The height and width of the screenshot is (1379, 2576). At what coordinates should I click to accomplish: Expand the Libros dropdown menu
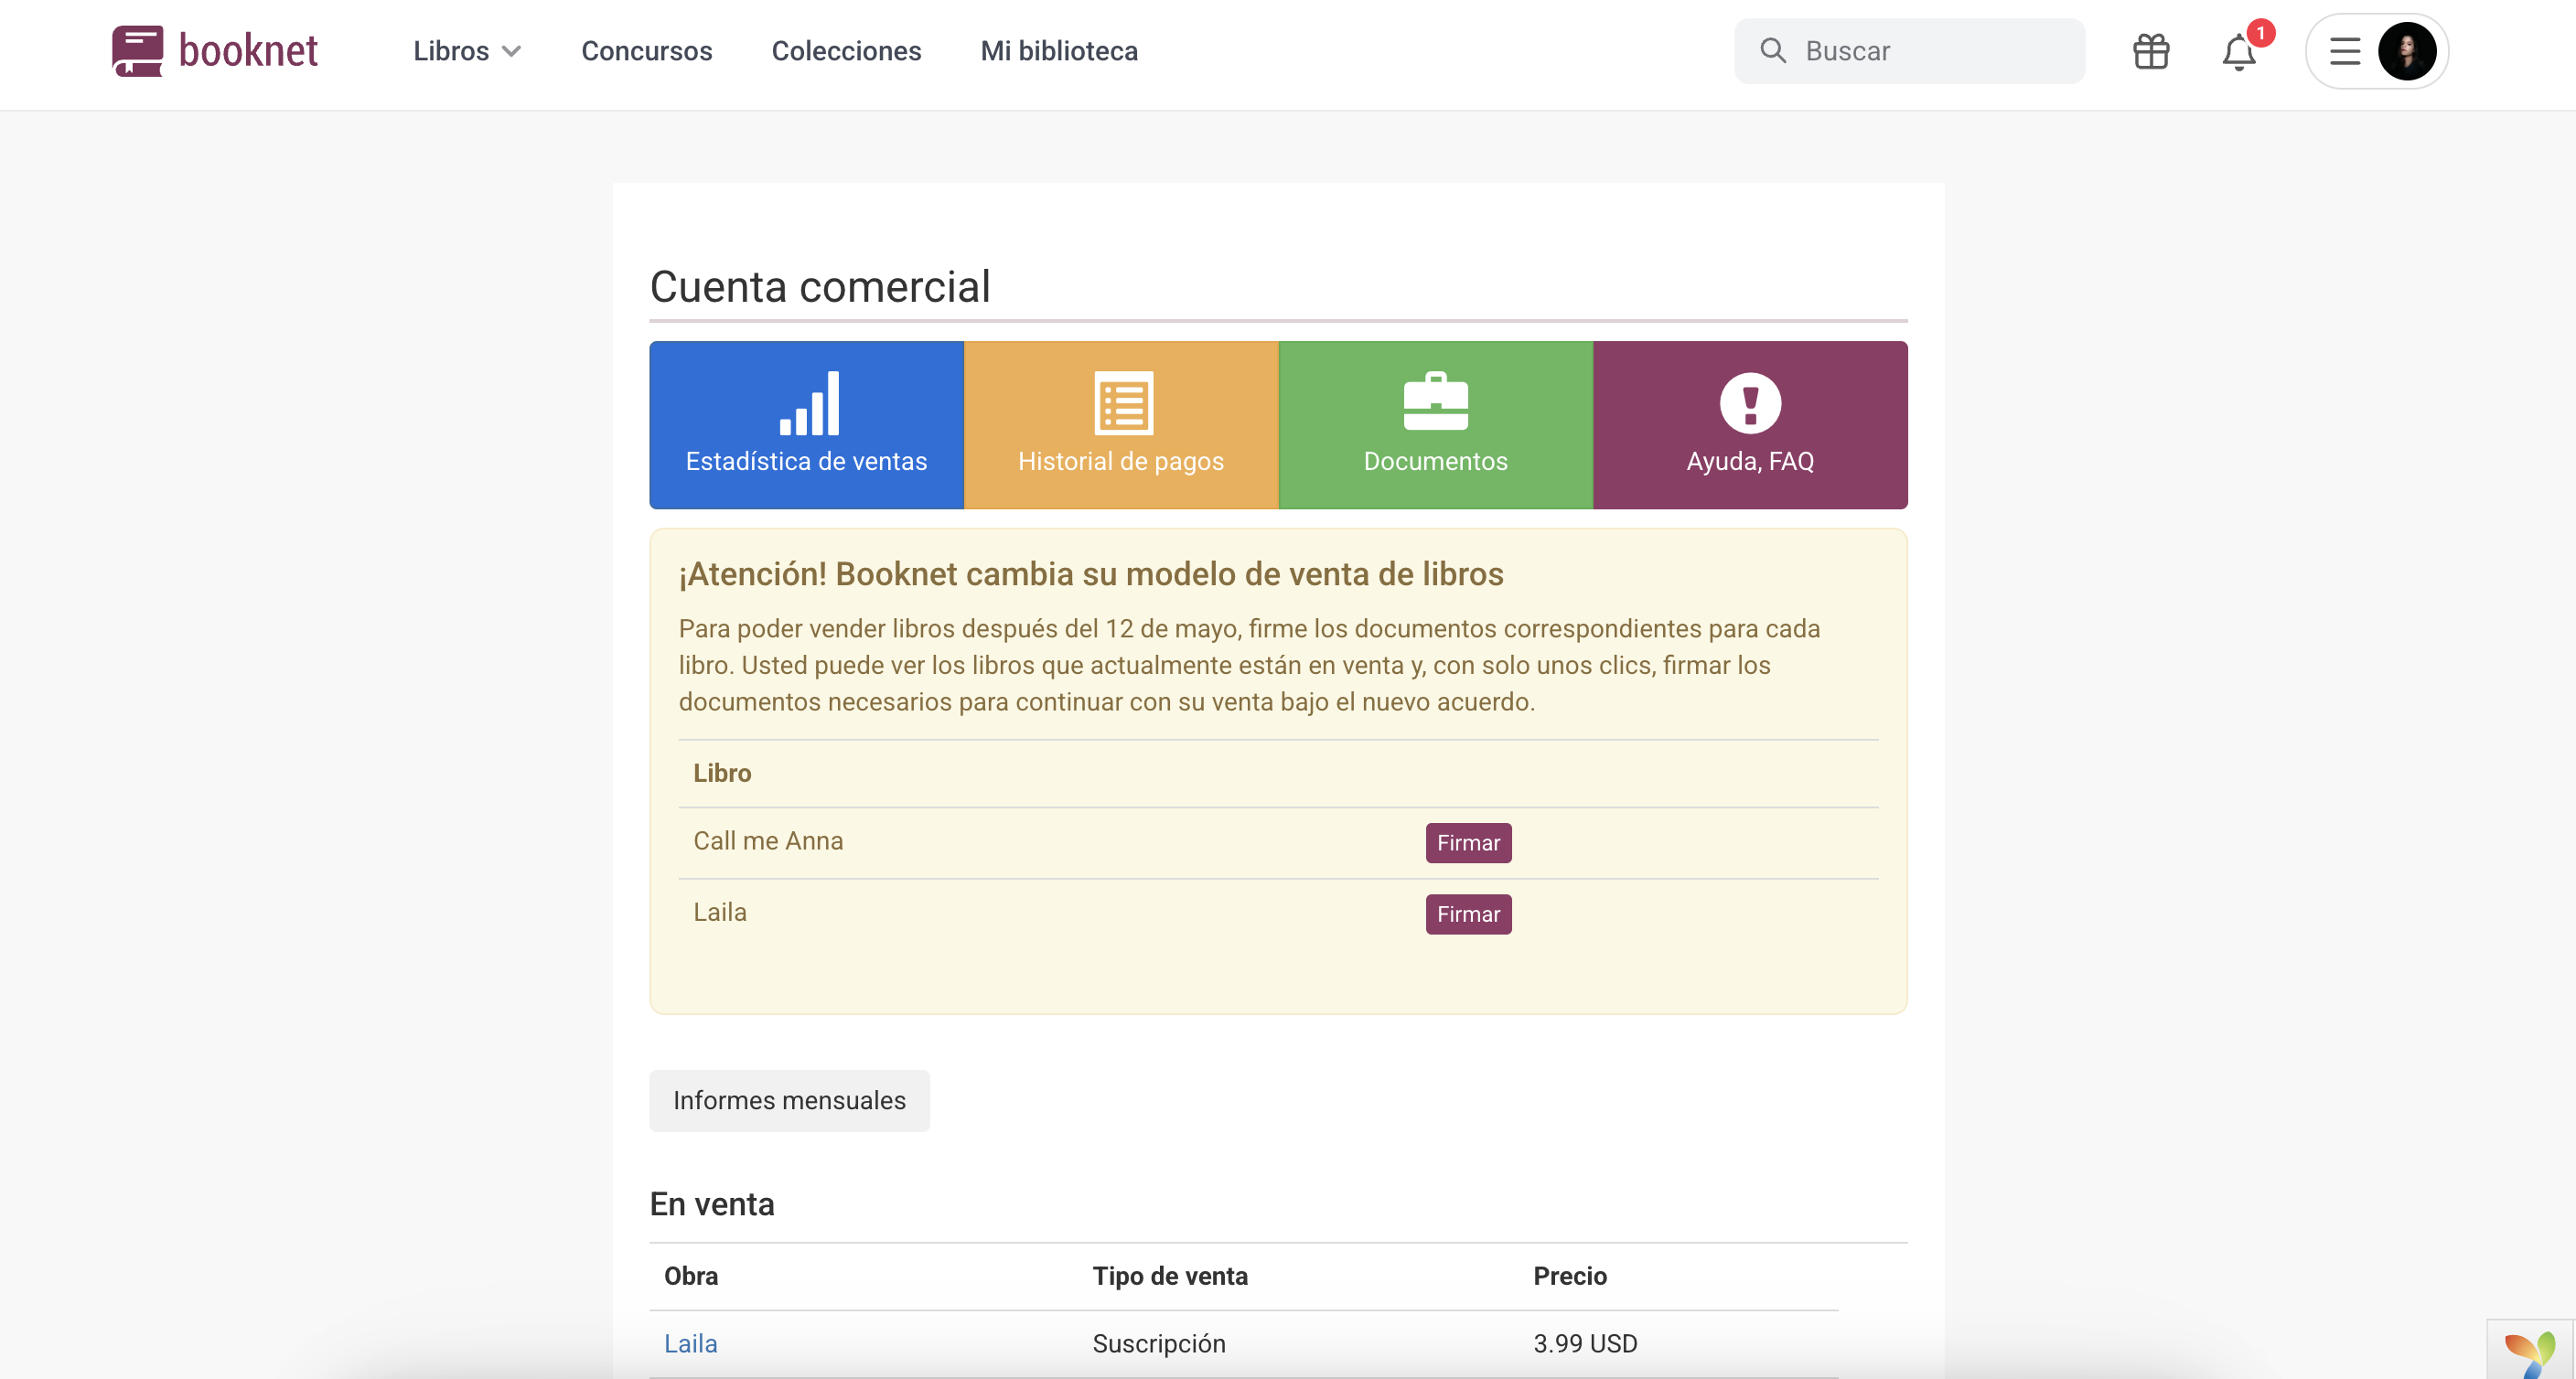(x=467, y=51)
